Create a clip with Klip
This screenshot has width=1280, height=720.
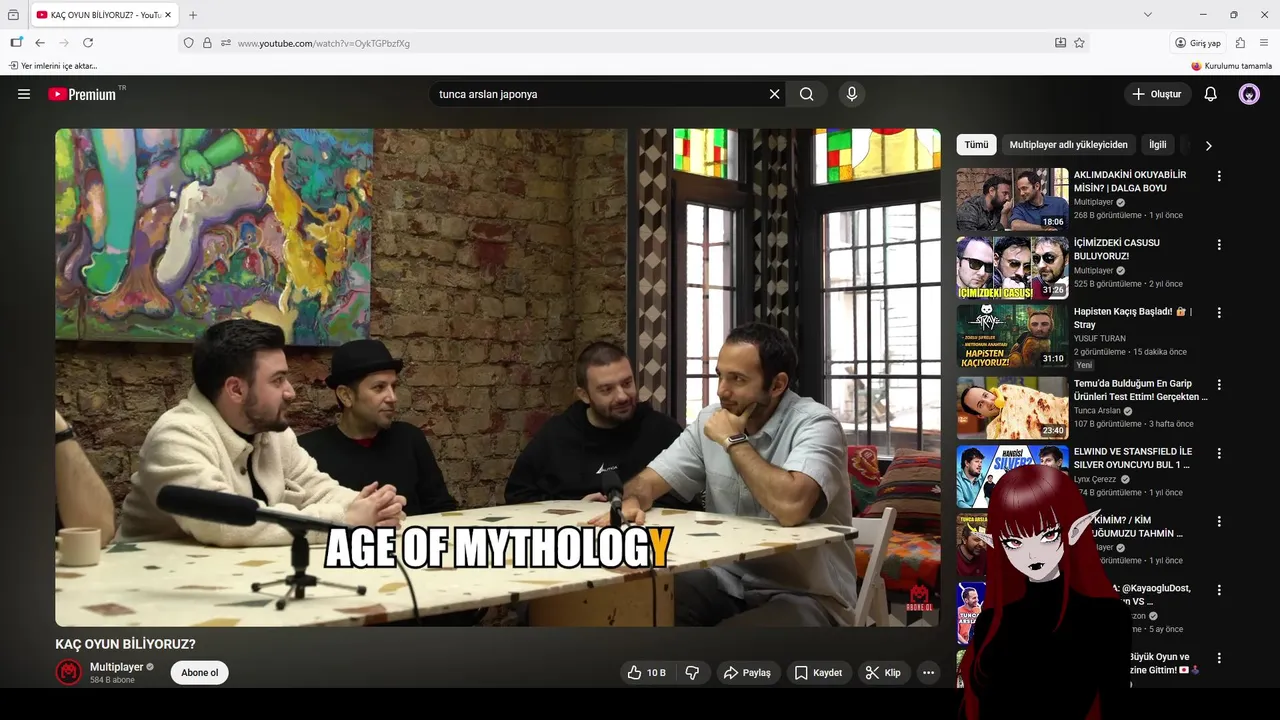pos(883,673)
